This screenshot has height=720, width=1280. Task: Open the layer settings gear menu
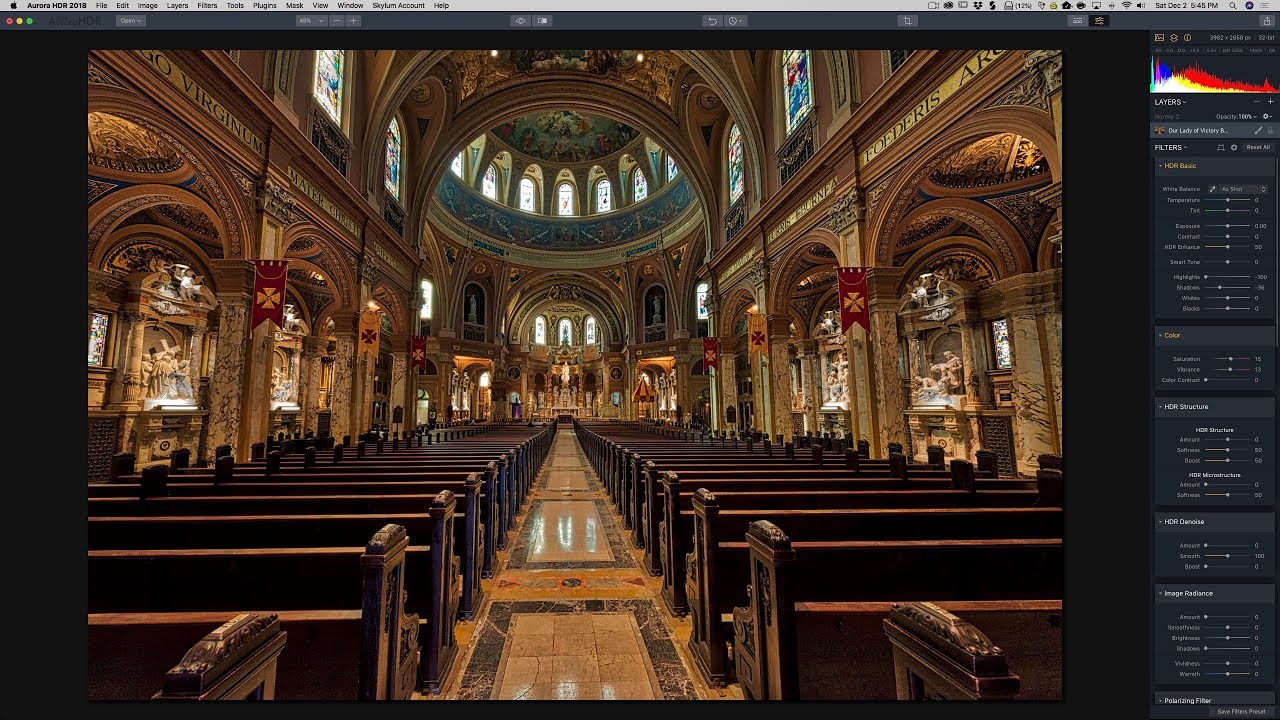pos(1267,117)
